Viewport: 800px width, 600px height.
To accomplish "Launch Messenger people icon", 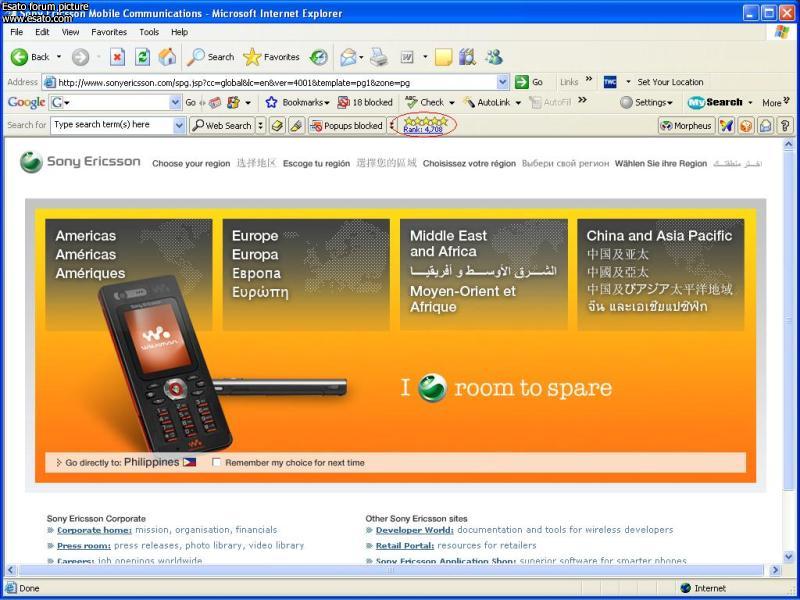I will coord(493,57).
